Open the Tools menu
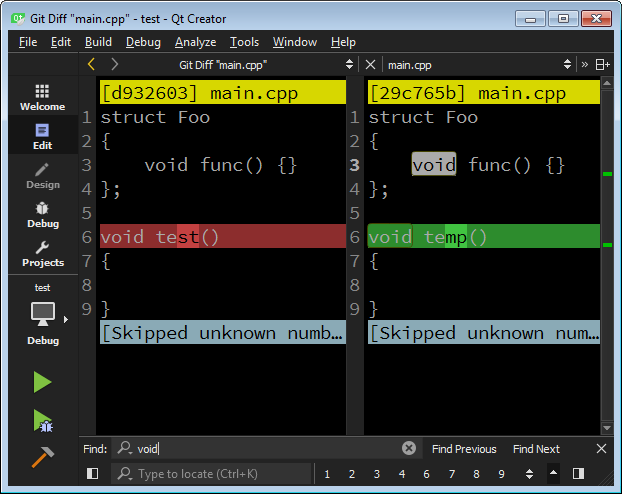 click(x=244, y=42)
